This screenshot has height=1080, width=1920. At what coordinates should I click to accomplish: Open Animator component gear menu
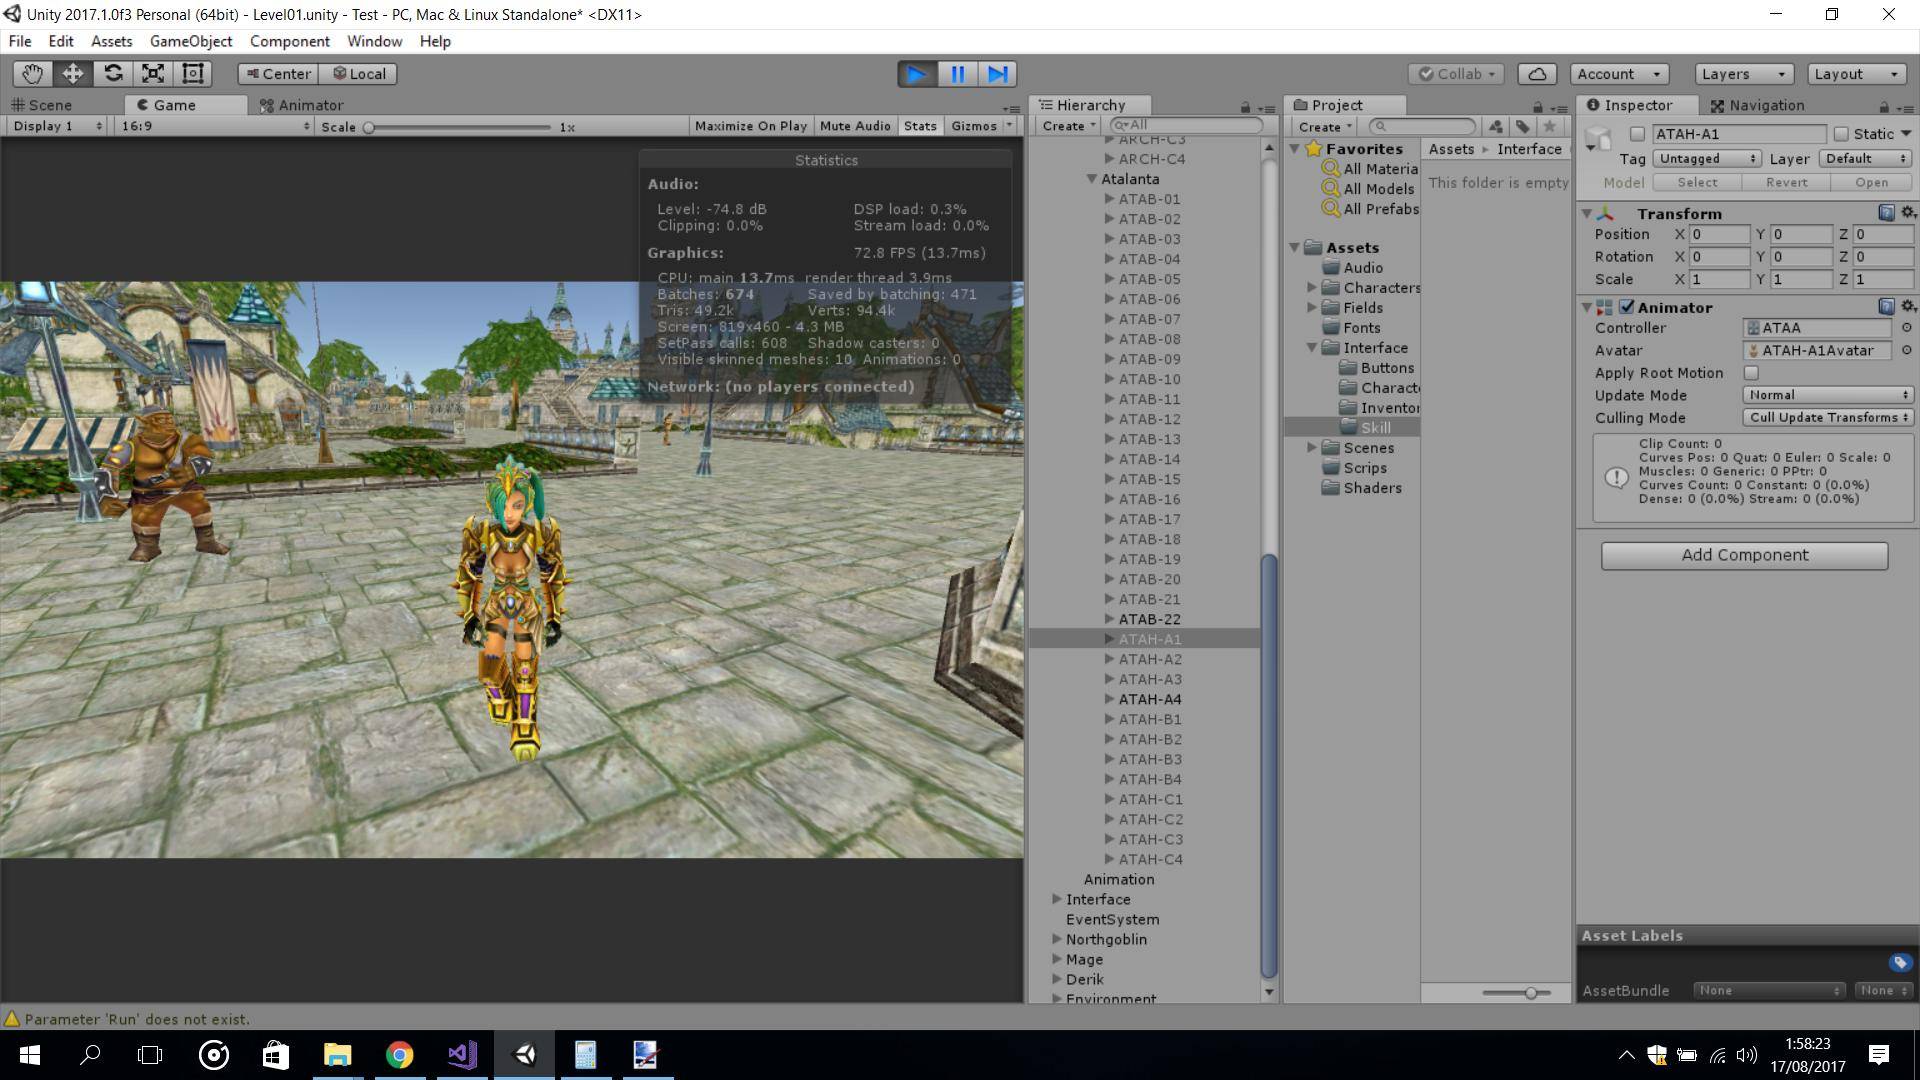point(1907,306)
